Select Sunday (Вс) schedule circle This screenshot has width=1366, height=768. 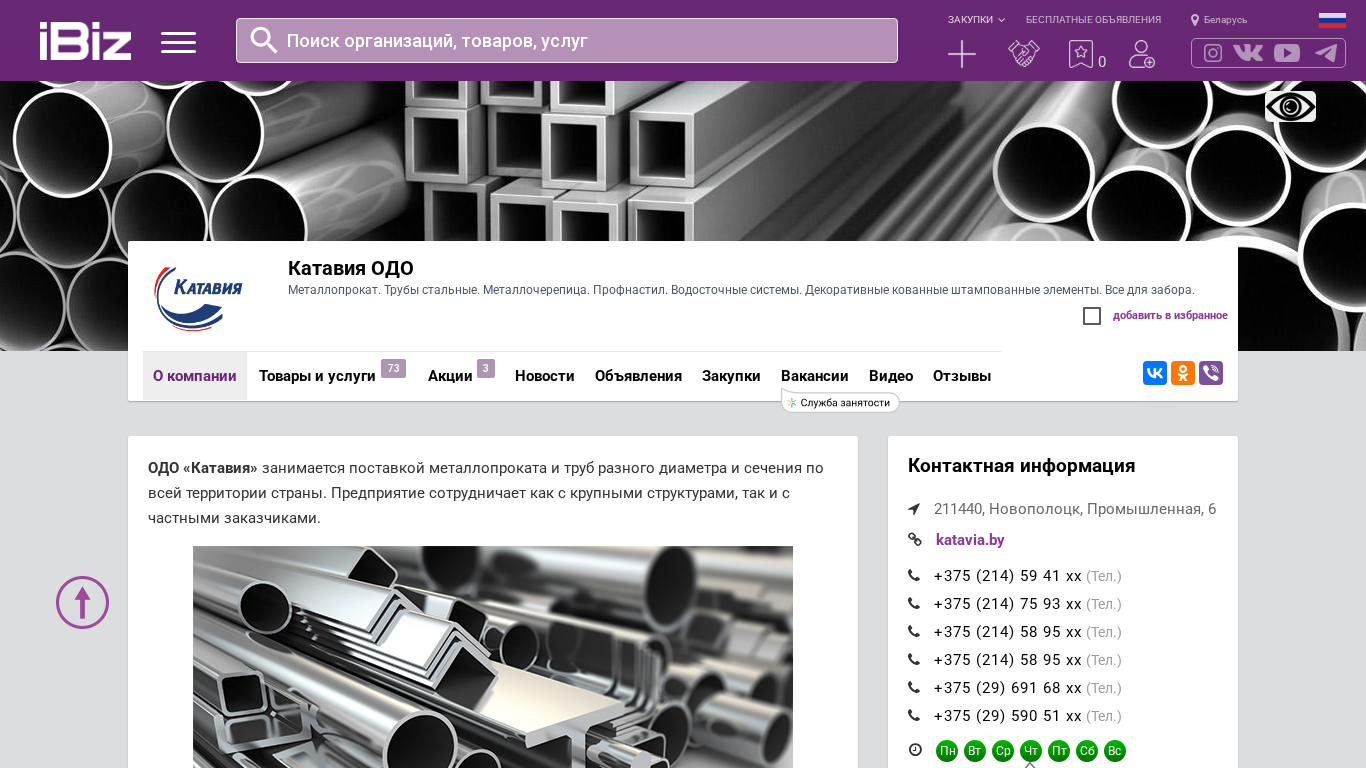click(1115, 751)
